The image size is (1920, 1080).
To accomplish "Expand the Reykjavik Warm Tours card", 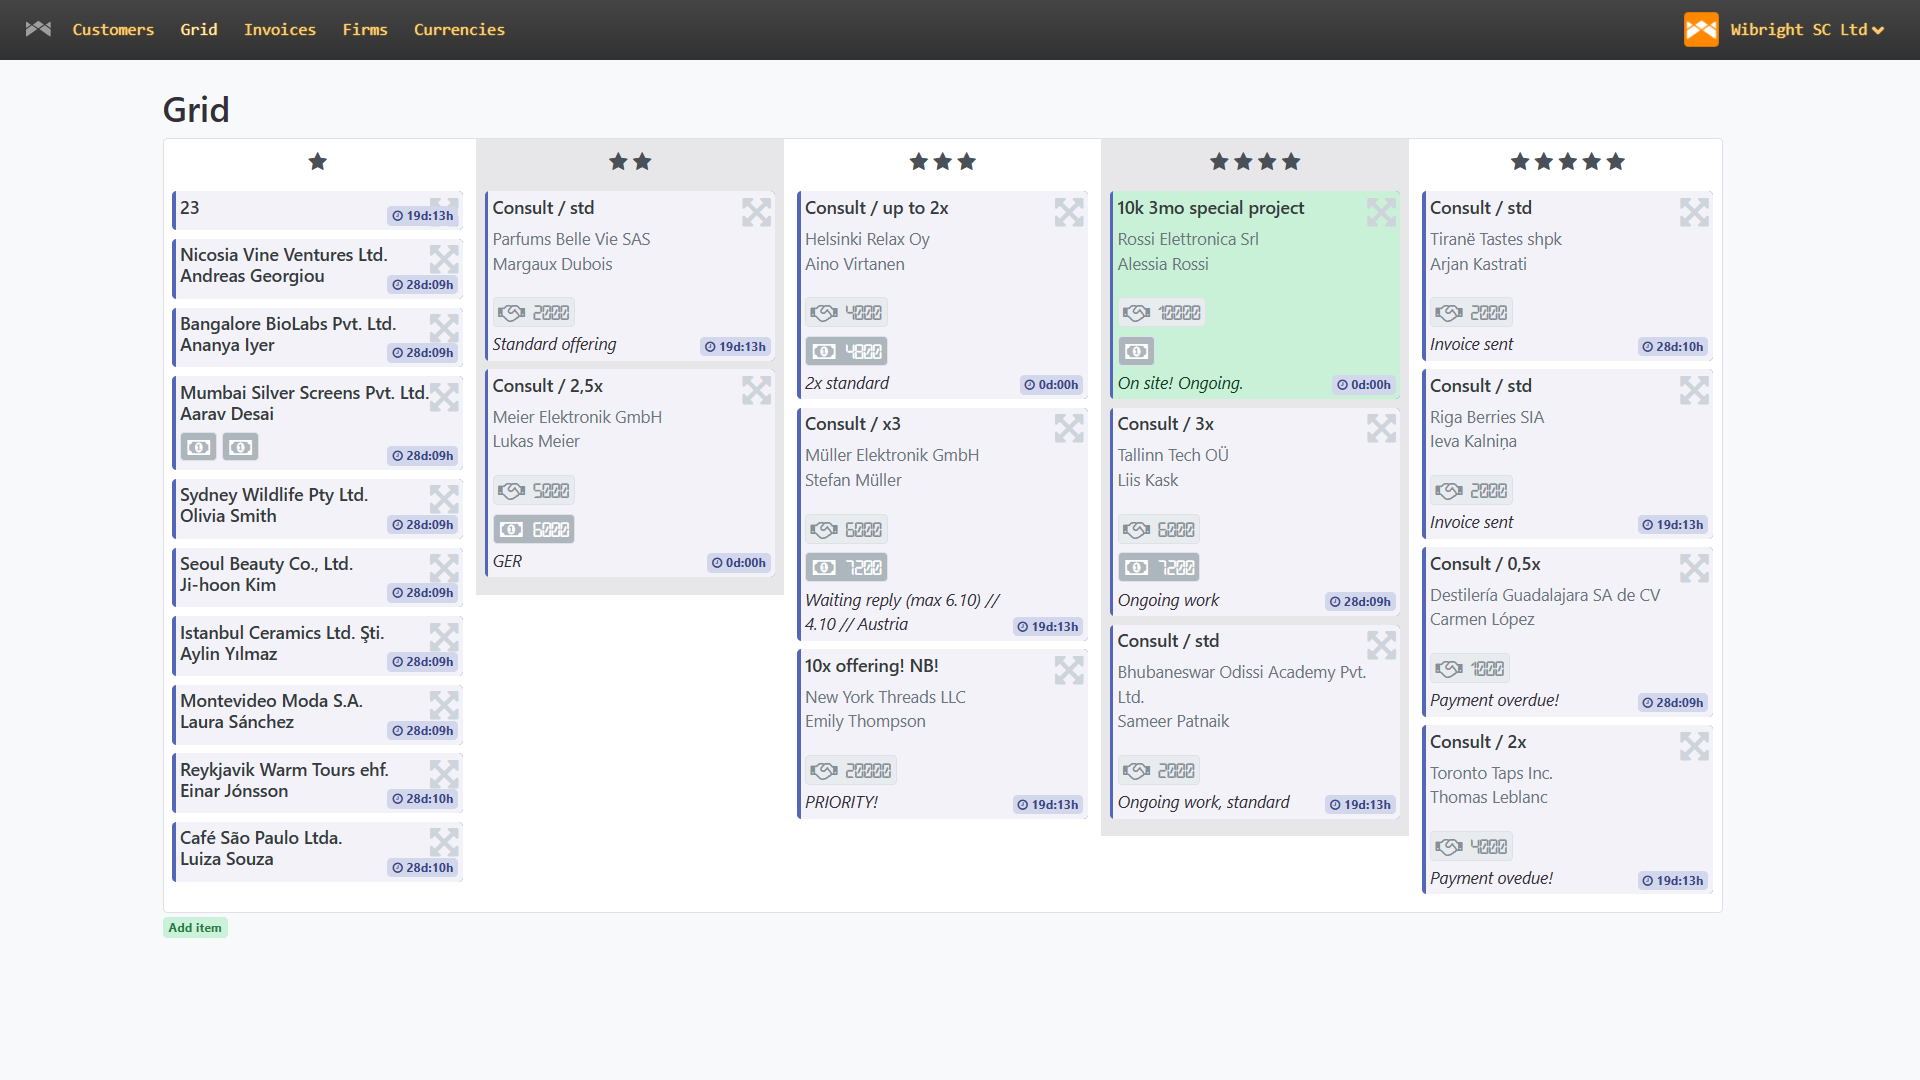I will click(444, 774).
